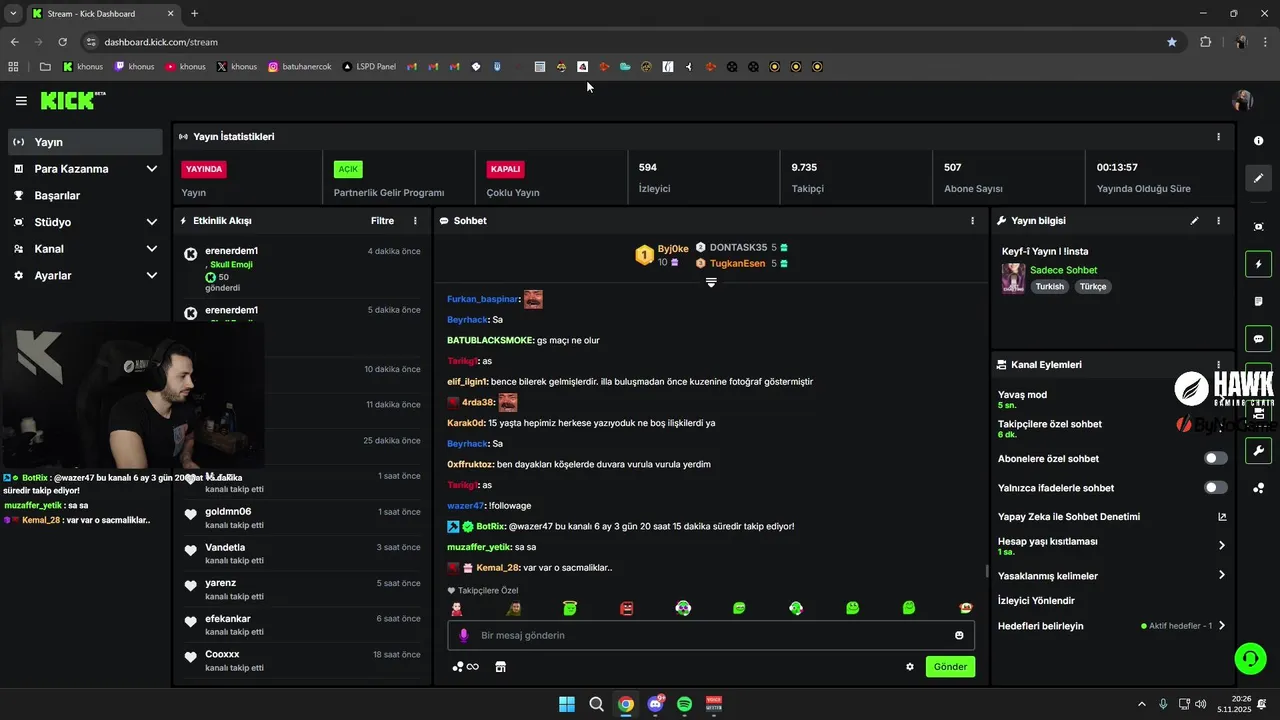Screen dimensions: 1280x720
Task: Select the green halo emote
Action: click(x=570, y=608)
